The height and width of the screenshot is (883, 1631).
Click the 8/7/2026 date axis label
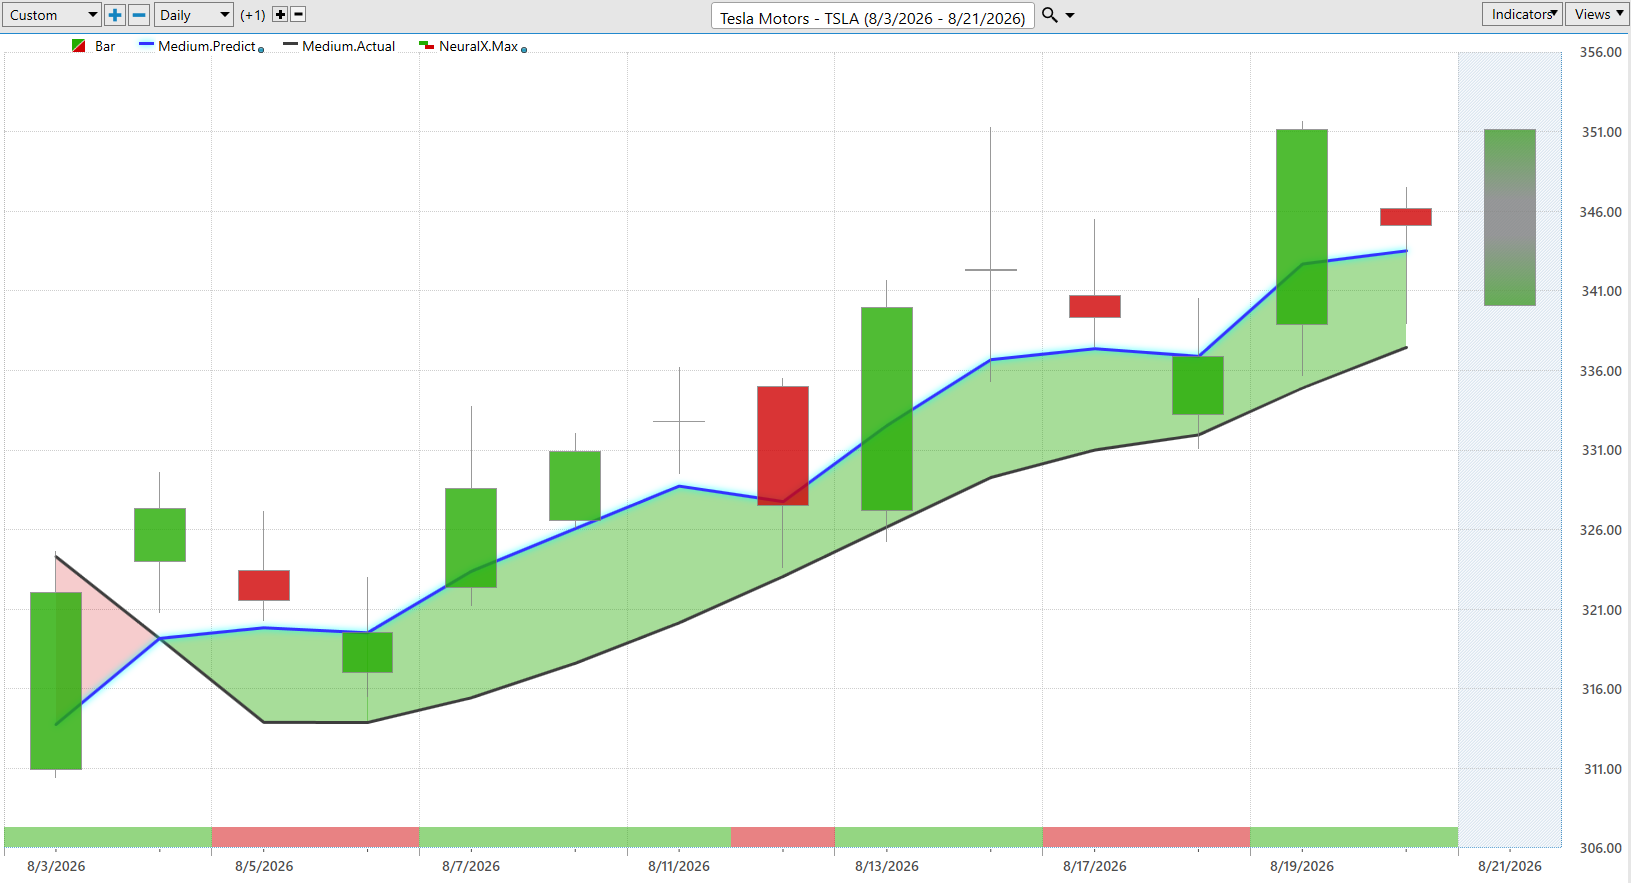pyautogui.click(x=471, y=866)
